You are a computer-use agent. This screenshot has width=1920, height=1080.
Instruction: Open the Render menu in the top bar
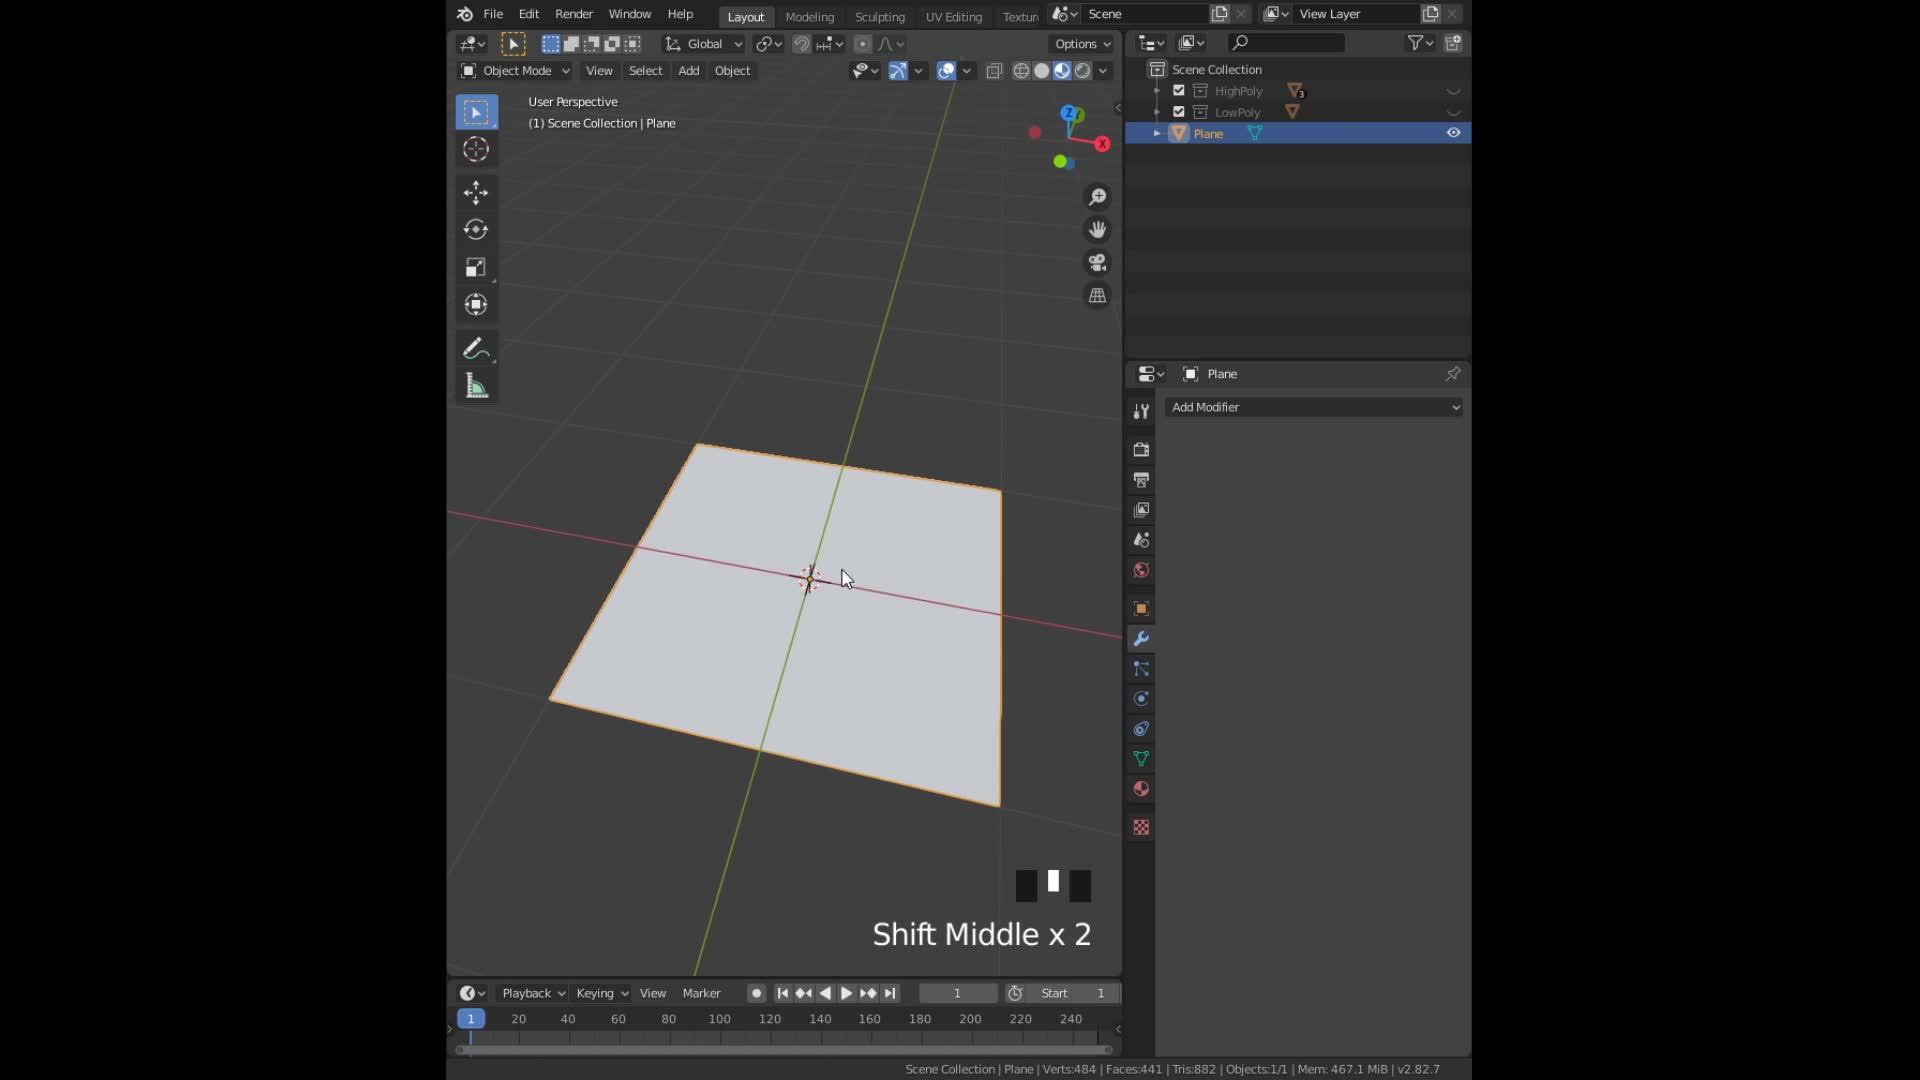point(573,13)
